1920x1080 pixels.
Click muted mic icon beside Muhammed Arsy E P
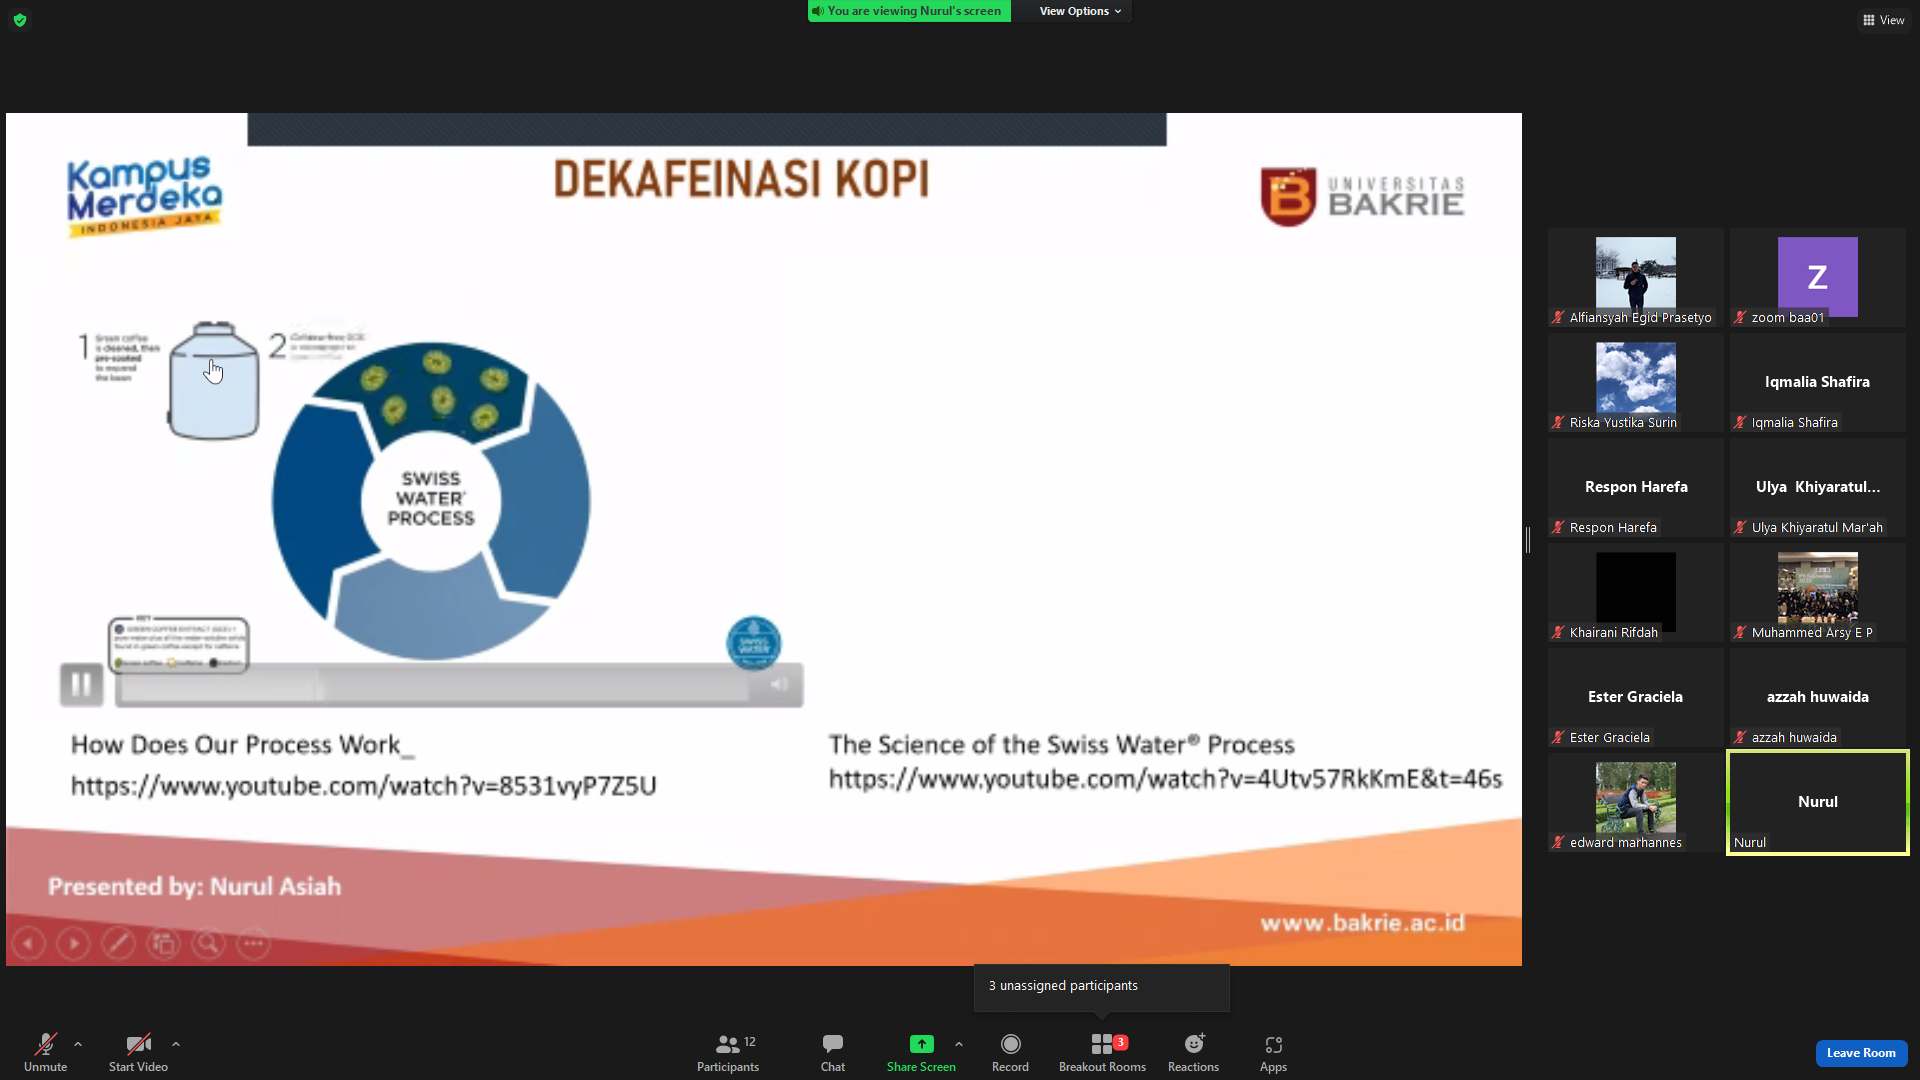[1740, 633]
